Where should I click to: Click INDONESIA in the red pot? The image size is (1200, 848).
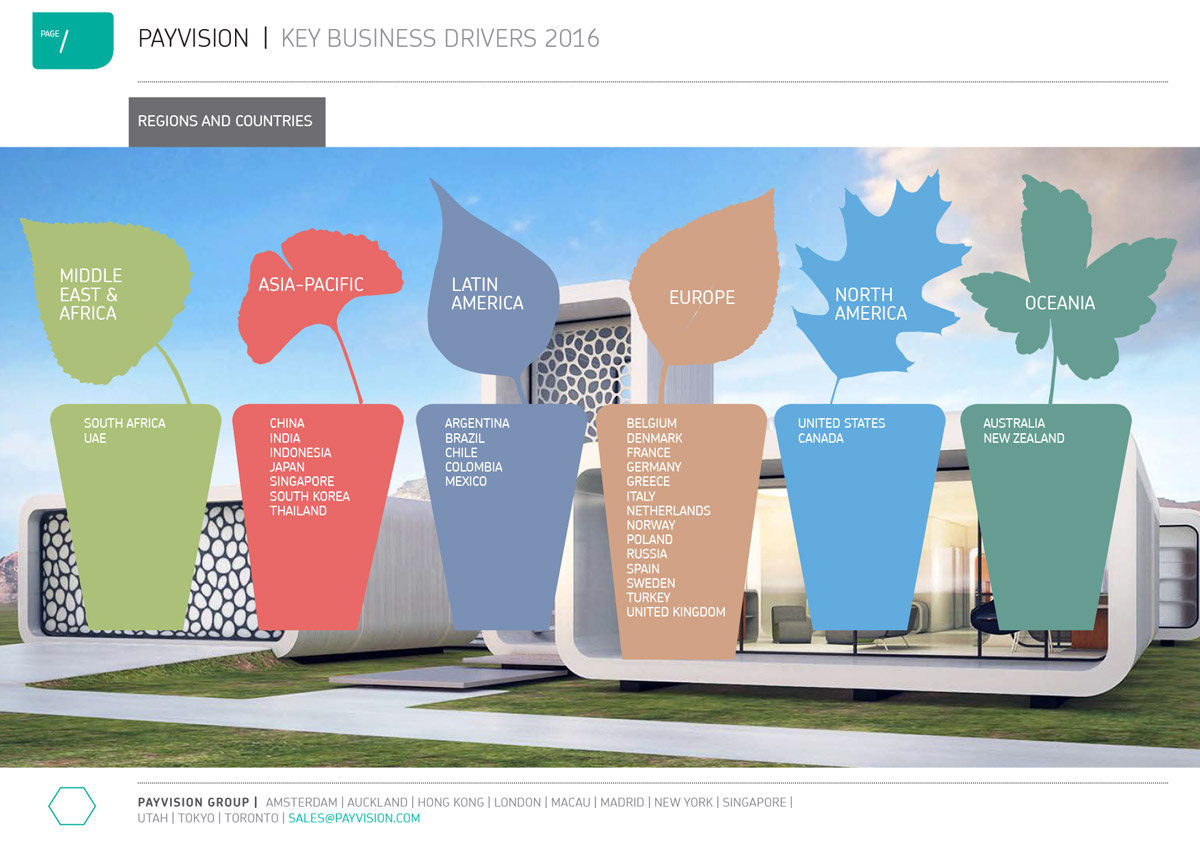click(300, 452)
